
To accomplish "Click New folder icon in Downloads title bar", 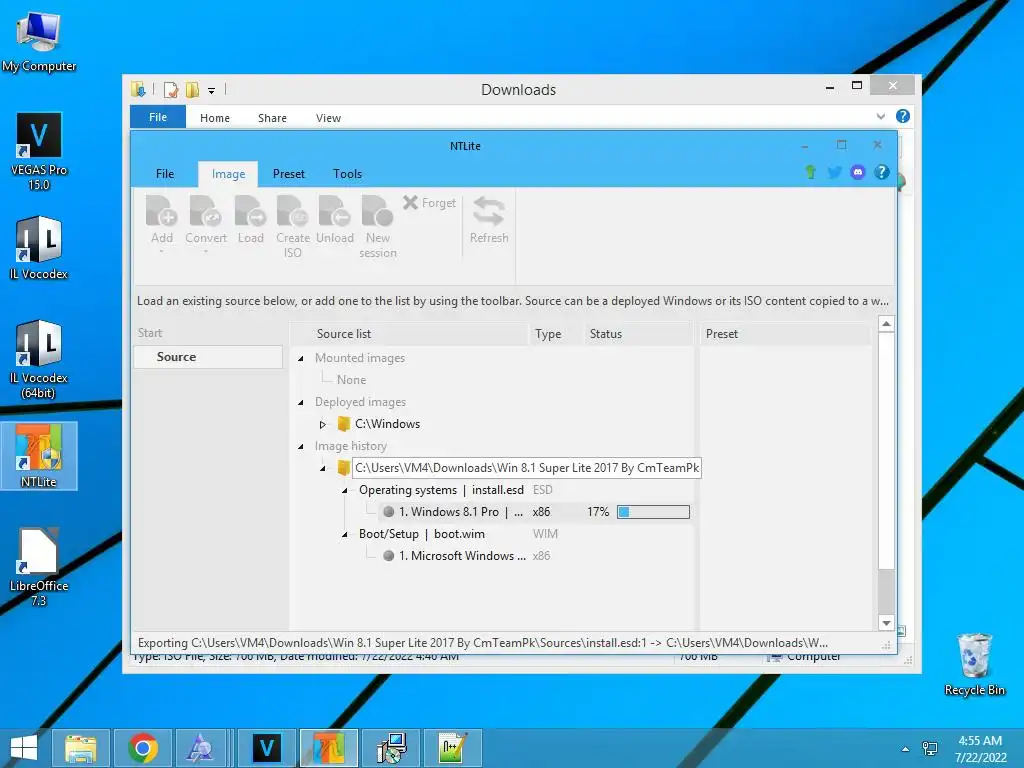I will click(192, 90).
